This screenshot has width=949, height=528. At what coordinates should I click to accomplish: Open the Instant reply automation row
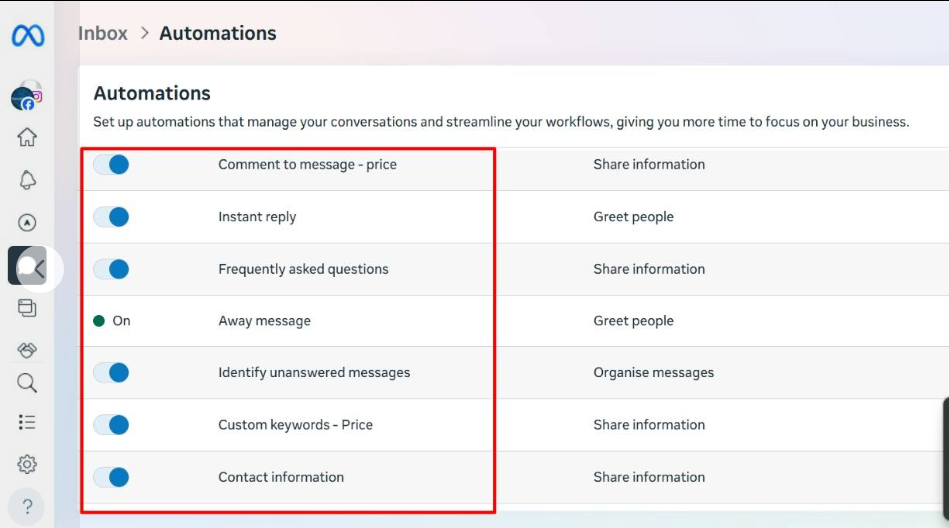(257, 217)
